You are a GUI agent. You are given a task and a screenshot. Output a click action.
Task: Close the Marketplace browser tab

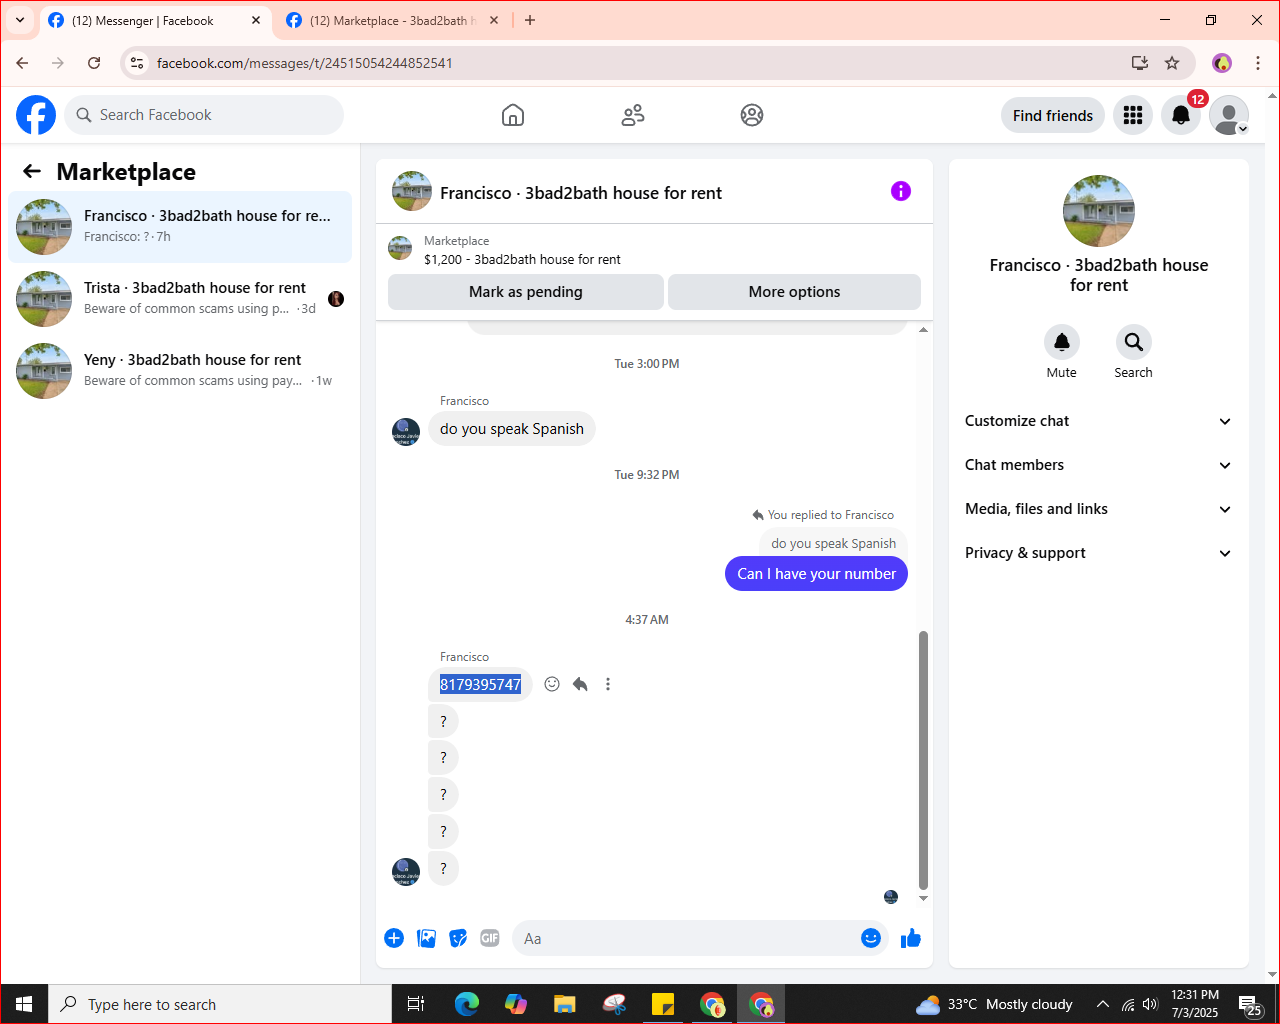click(x=494, y=20)
